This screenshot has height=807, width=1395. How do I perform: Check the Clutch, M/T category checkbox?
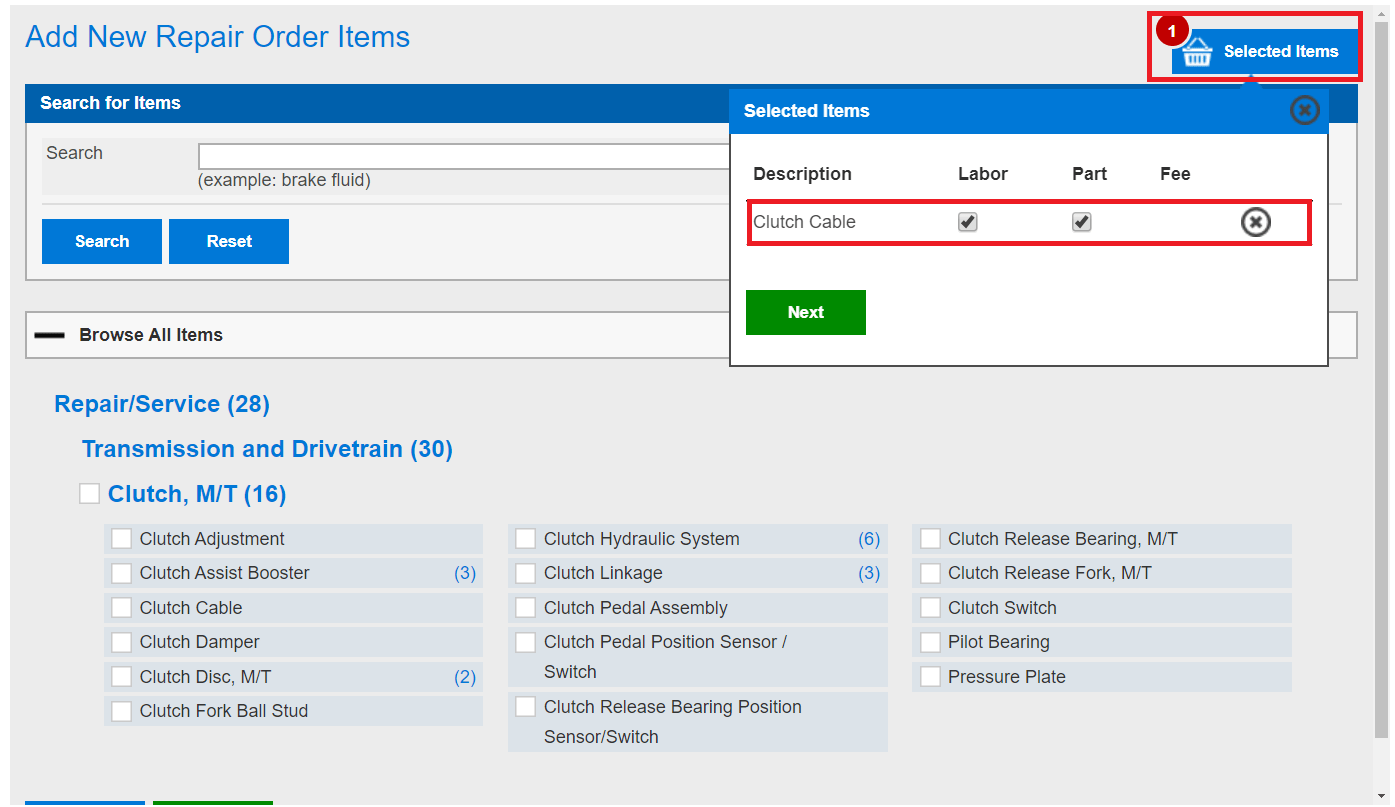pos(89,492)
